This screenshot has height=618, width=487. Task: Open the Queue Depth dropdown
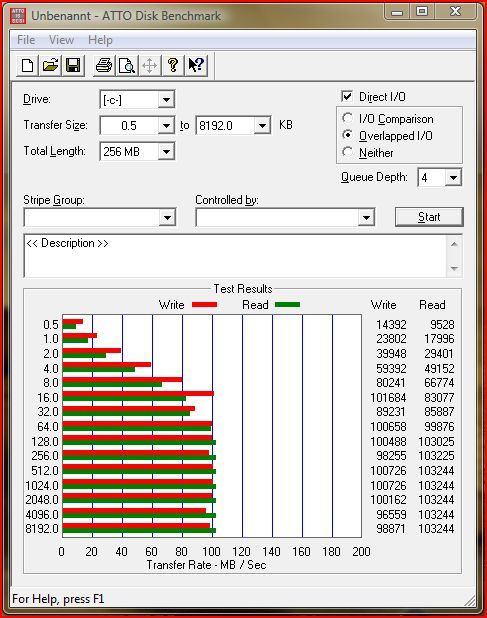pyautogui.click(x=453, y=178)
